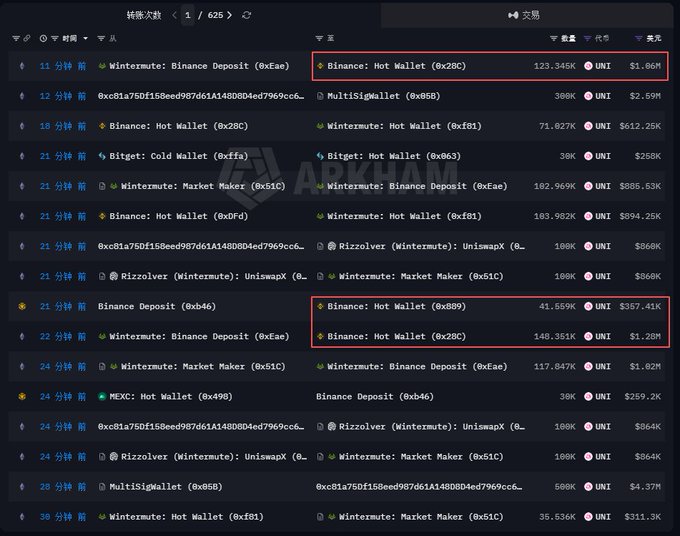This screenshot has width=680, height=536.
Task: Open the filter for the 至 column
Action: (x=319, y=39)
